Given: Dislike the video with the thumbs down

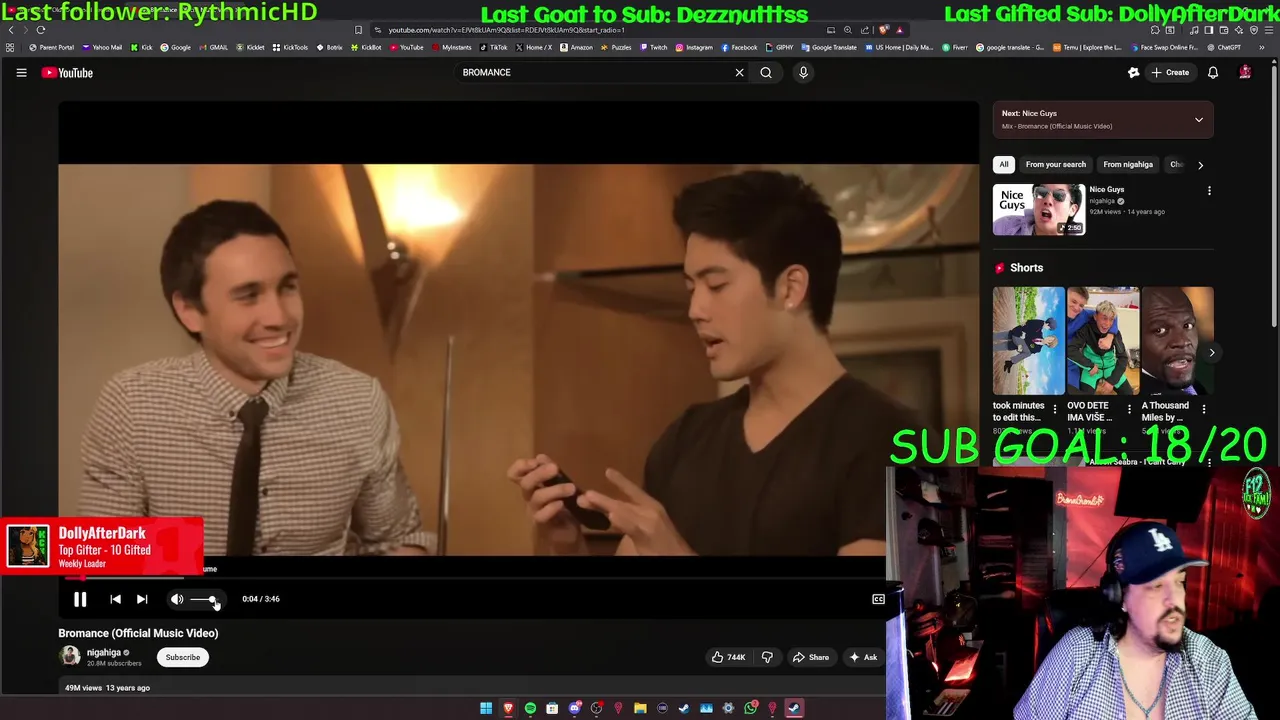Looking at the screenshot, I should pos(767,657).
